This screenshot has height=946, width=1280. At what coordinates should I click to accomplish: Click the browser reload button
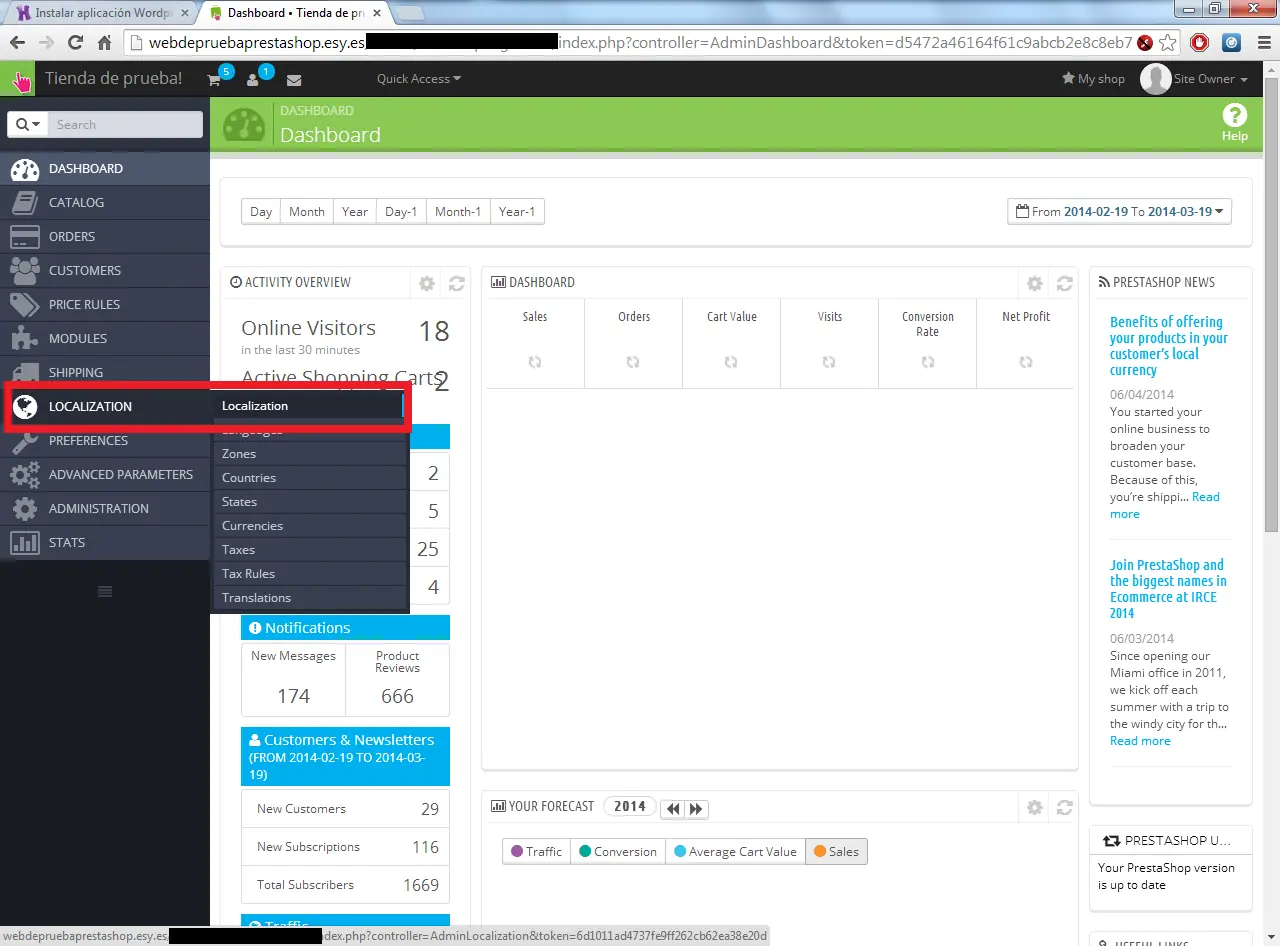75,43
